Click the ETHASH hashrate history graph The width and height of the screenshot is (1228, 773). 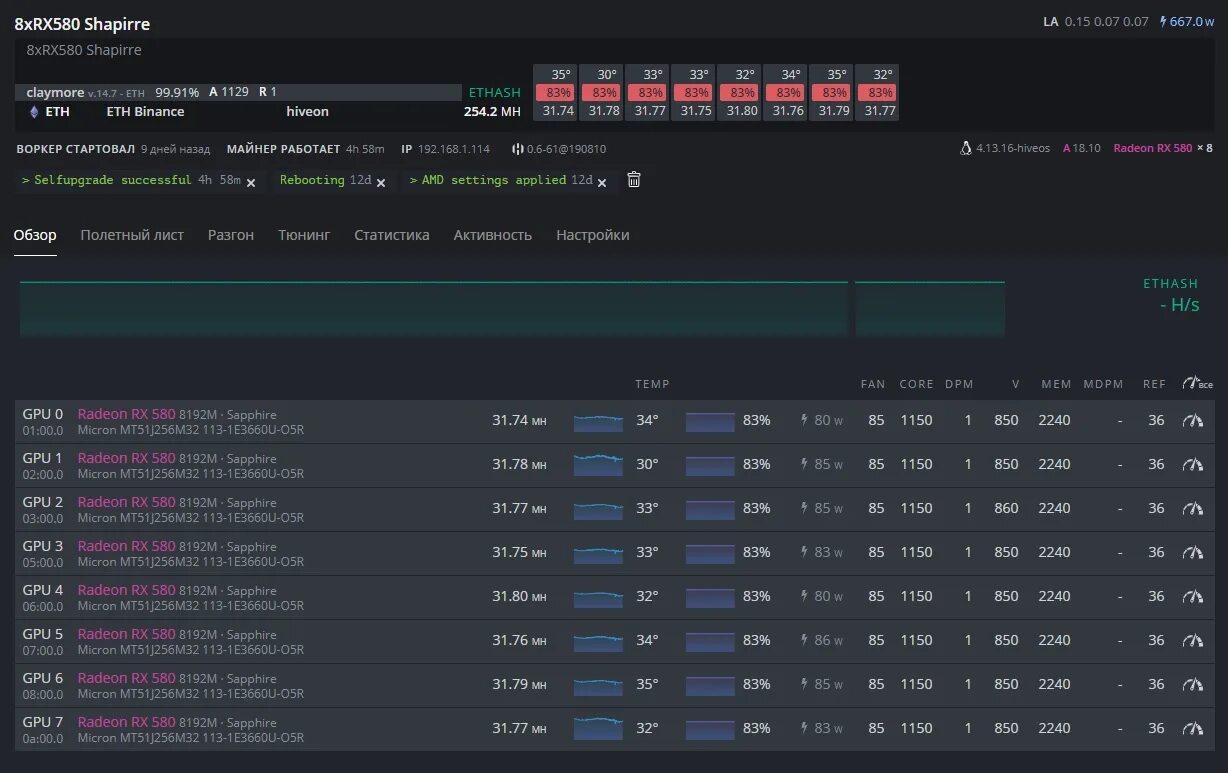point(512,308)
